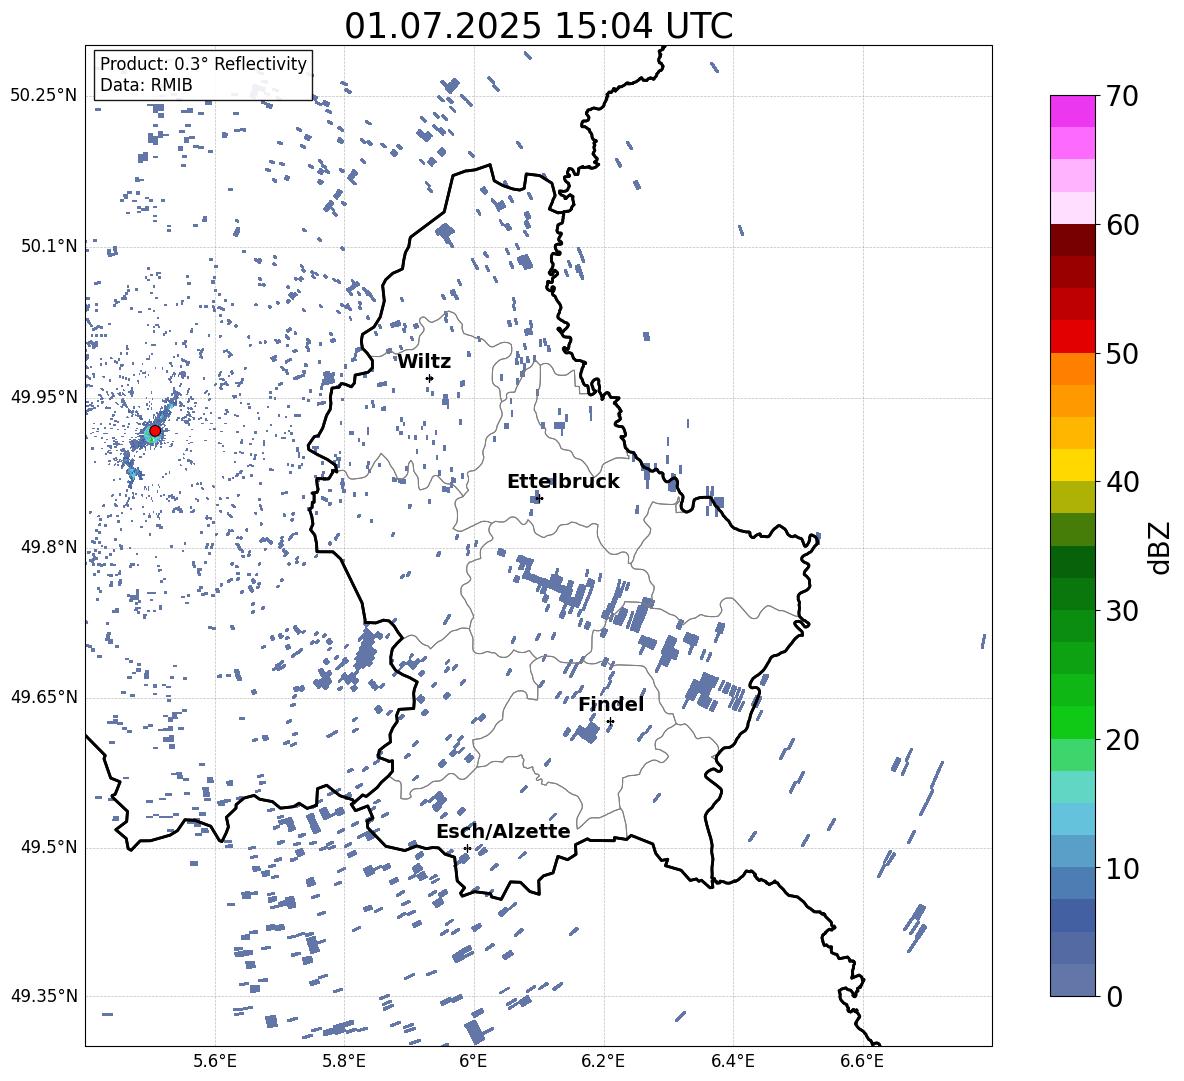Image resolution: width=1184 pixels, height=1081 pixels.
Task: Click the 'Data: RMIB' text
Action: point(146,85)
